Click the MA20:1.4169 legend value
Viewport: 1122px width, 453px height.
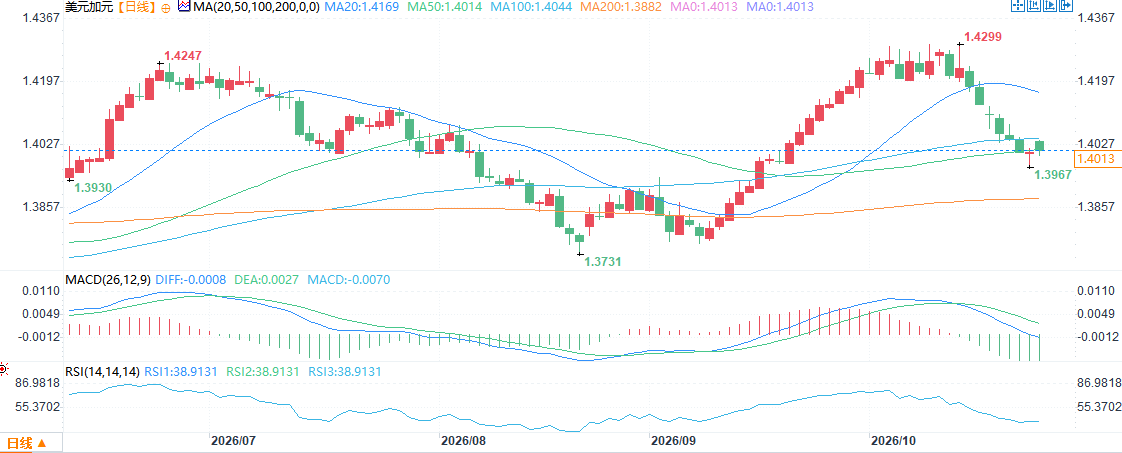click(361, 7)
